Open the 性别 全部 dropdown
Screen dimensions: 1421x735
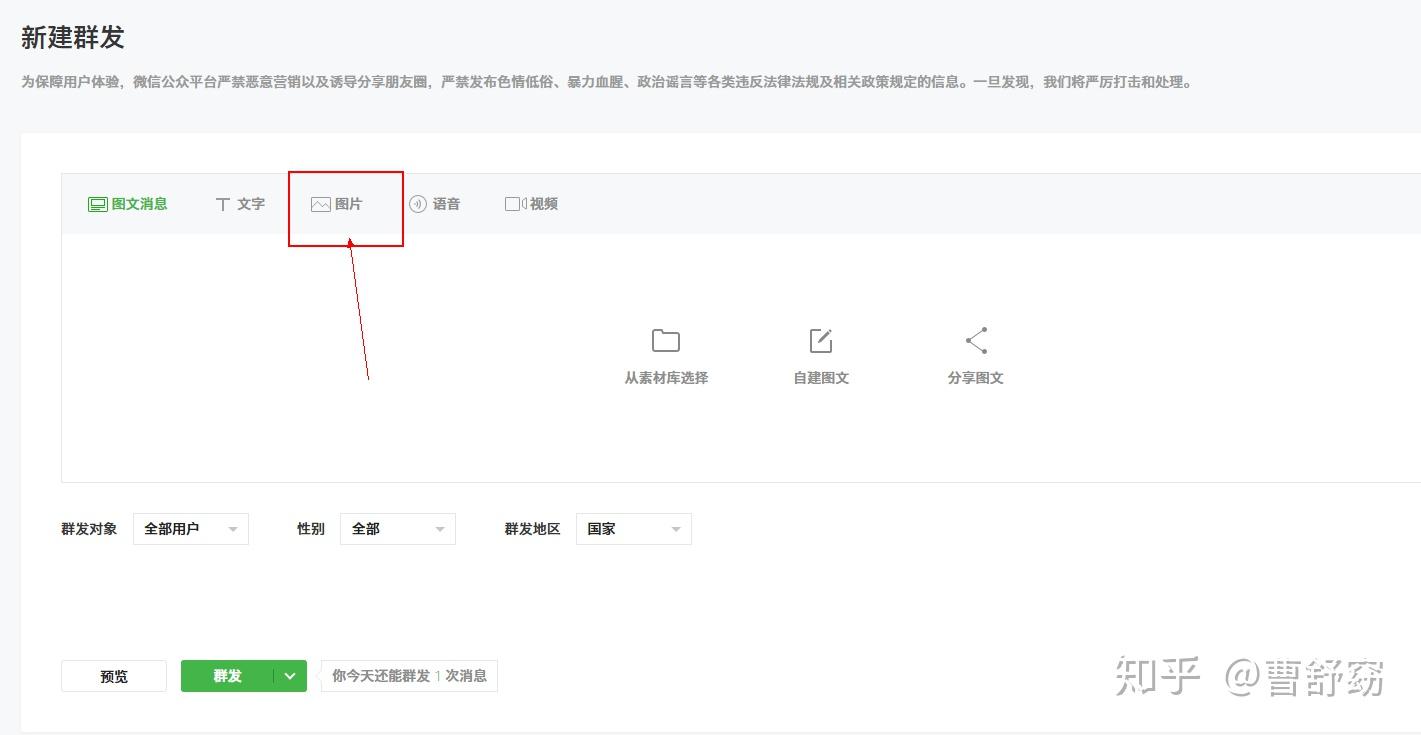(x=398, y=529)
